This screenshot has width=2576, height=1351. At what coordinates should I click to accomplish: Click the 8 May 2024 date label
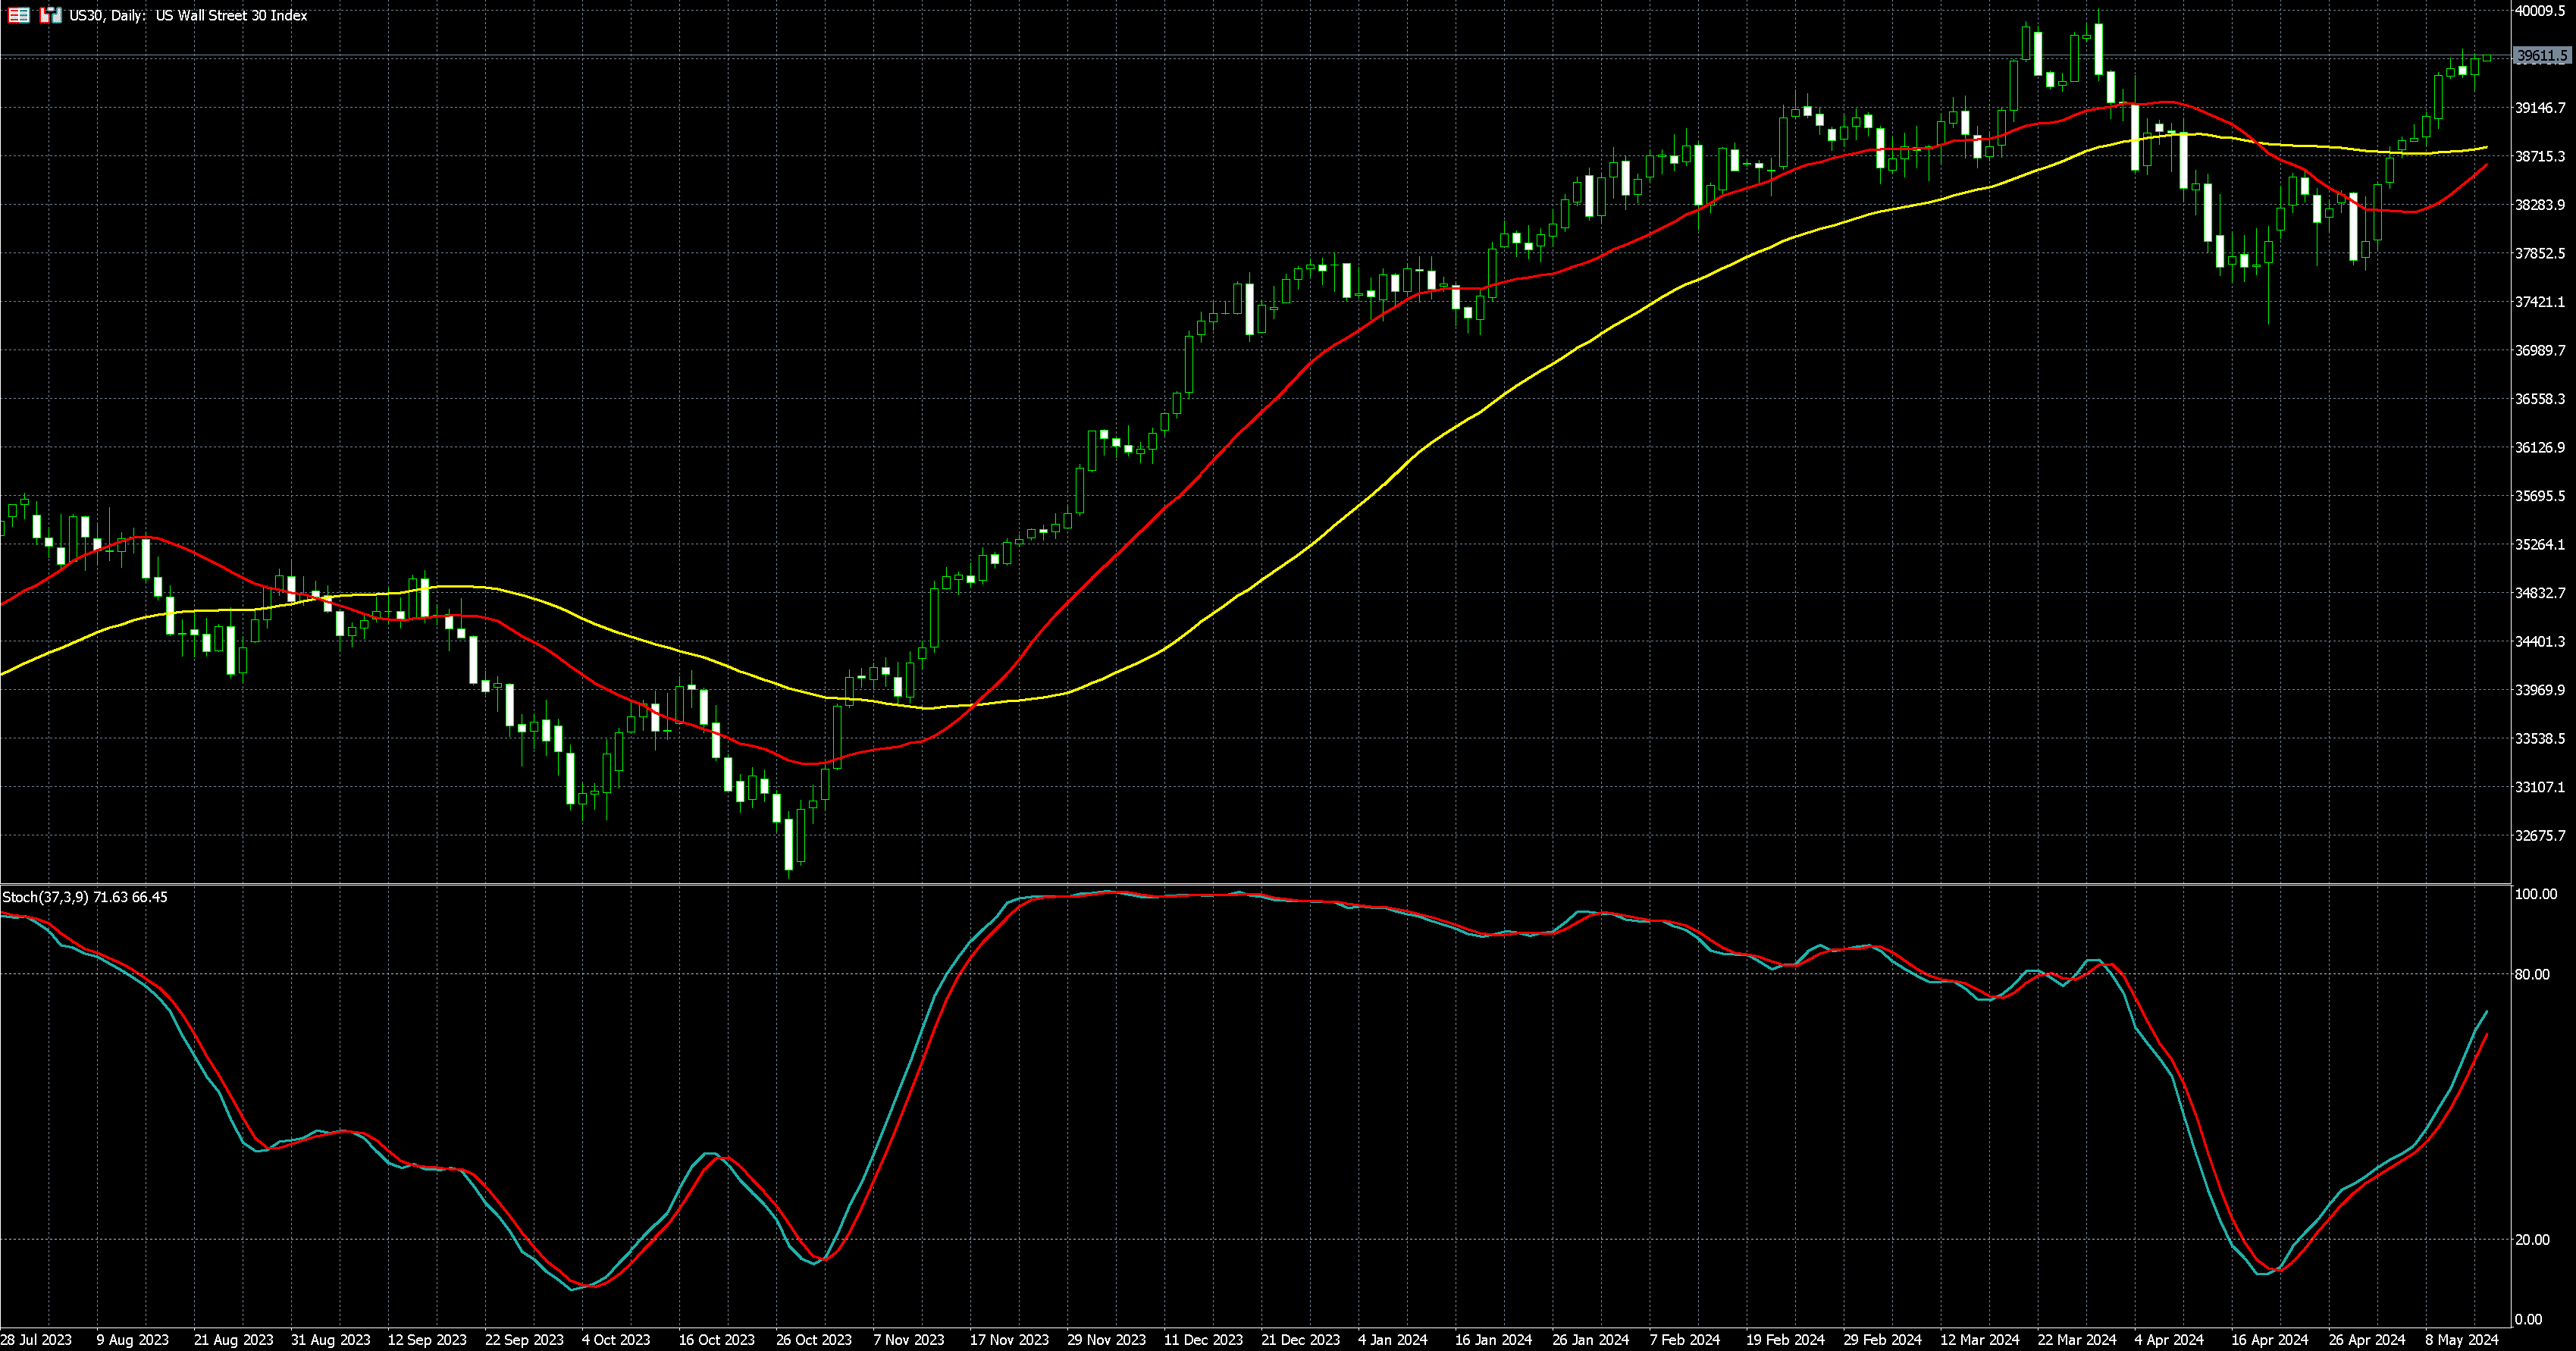pyautogui.click(x=2462, y=1339)
